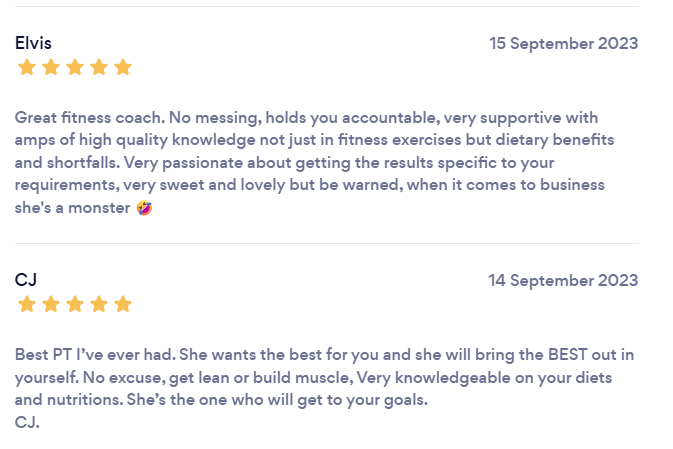
Task: Click the reviewer name CJ heading
Action: [26, 280]
